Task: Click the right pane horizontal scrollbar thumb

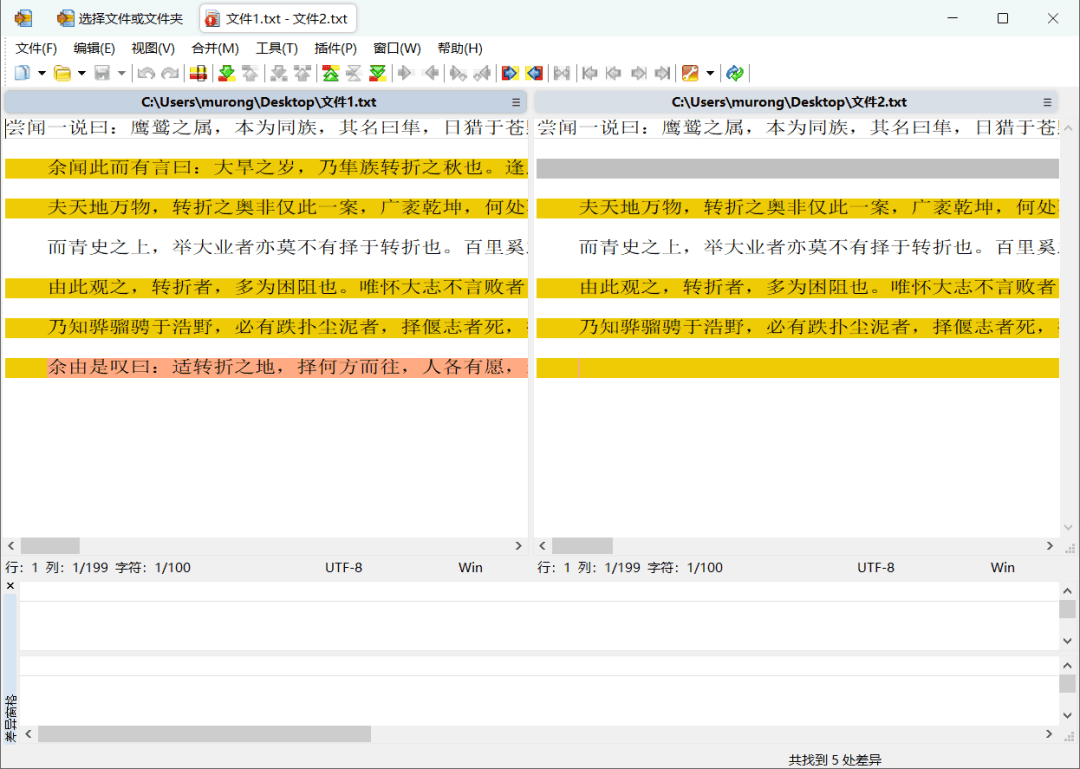Action: click(582, 546)
